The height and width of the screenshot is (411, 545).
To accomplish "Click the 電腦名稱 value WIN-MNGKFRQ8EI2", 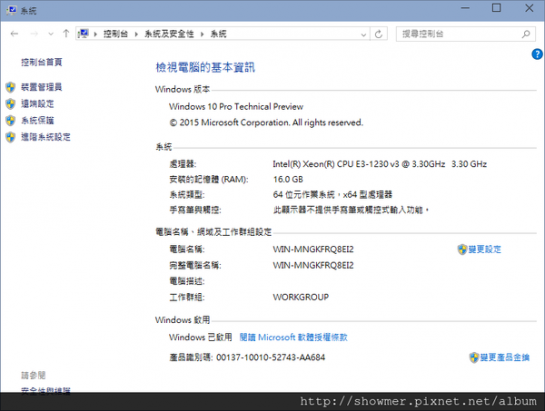I will [313, 249].
